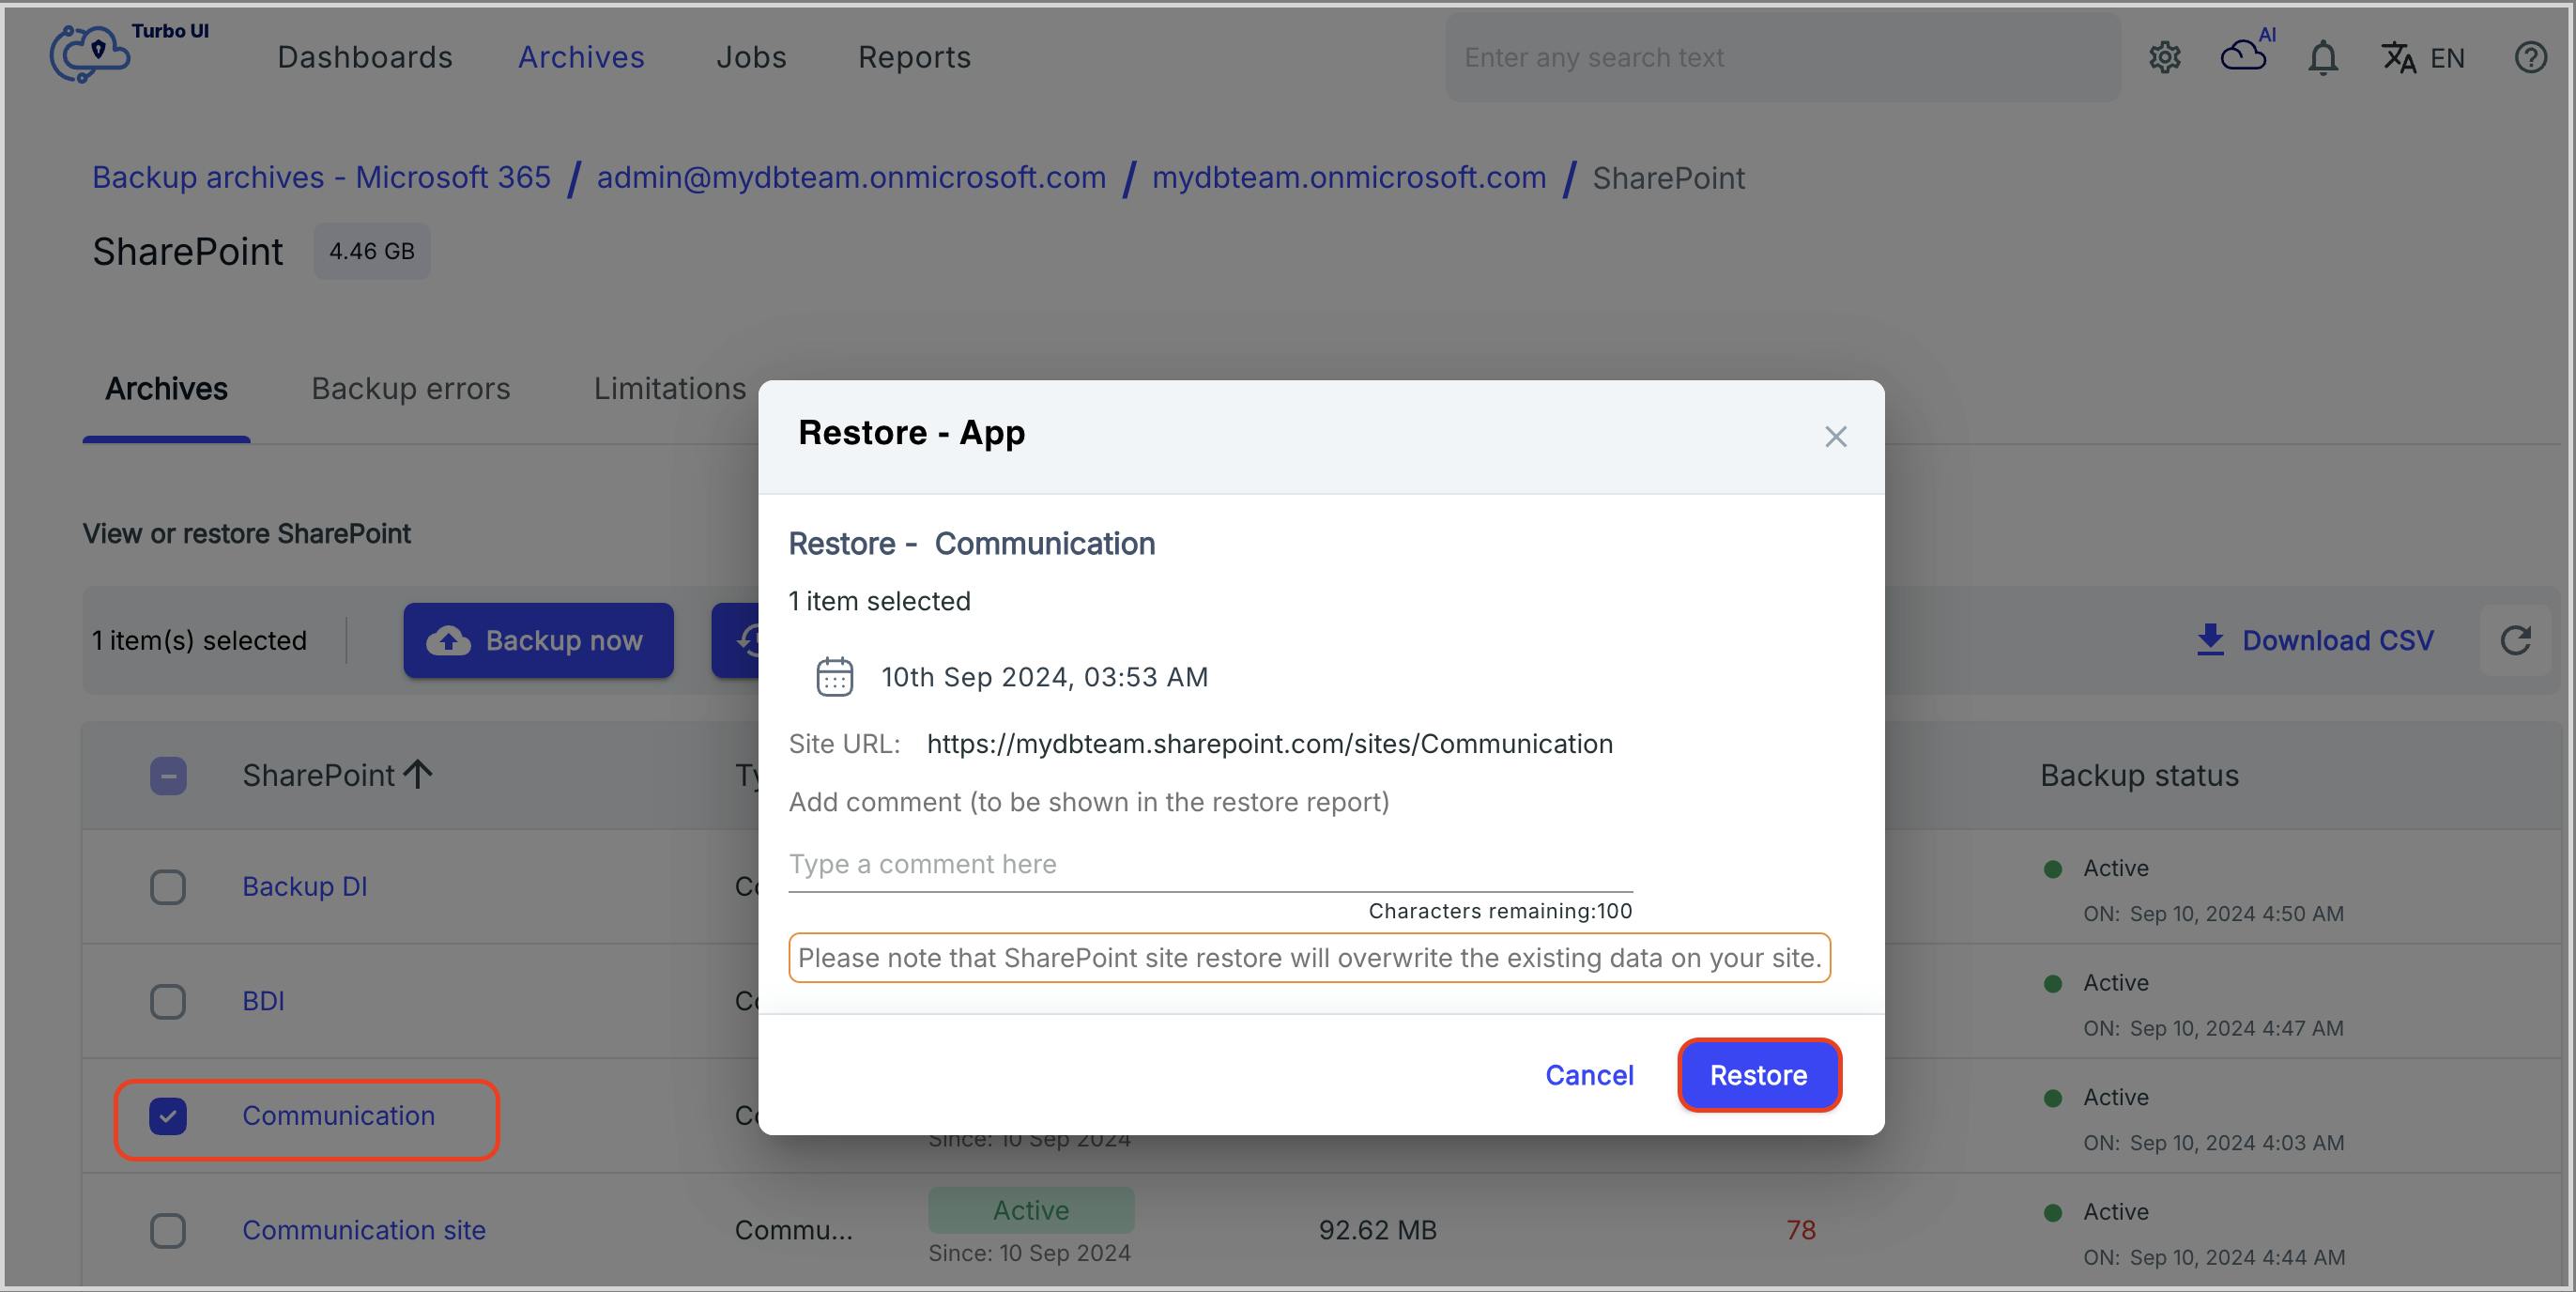Click the refresh icon beside Download CSV
Viewport: 2576px width, 1292px height.
click(2515, 640)
